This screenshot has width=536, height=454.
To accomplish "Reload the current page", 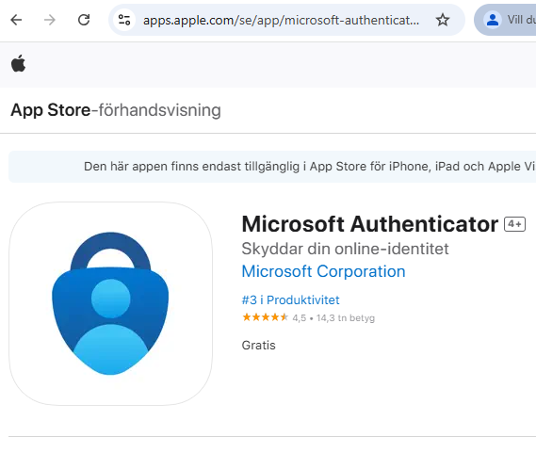I will click(84, 20).
